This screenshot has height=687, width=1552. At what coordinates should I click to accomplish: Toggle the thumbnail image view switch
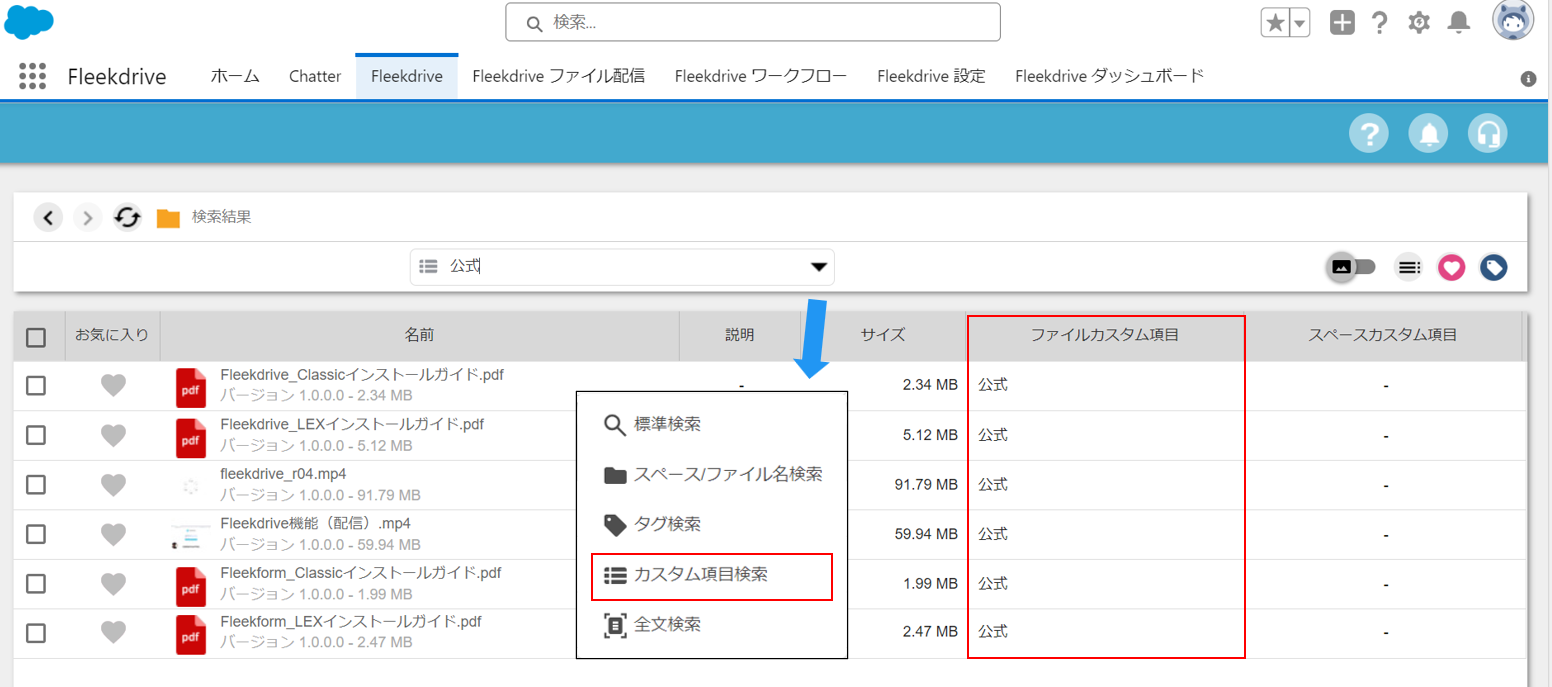click(x=1351, y=267)
